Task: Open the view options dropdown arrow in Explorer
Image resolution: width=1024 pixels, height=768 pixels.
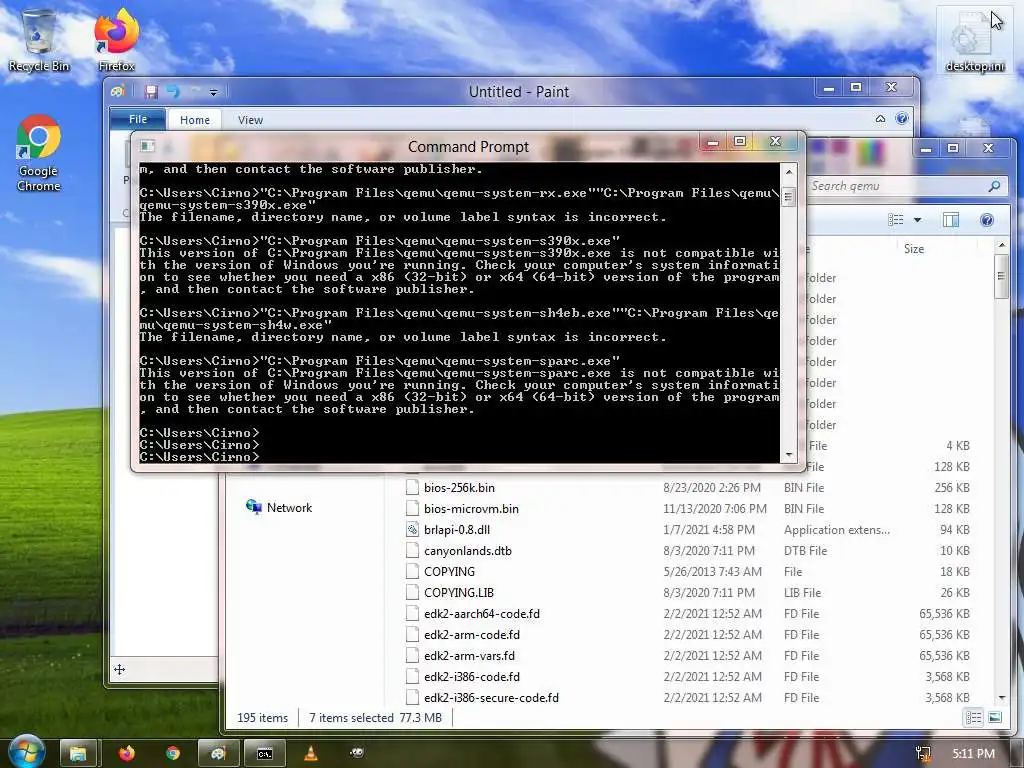Action: [918, 220]
